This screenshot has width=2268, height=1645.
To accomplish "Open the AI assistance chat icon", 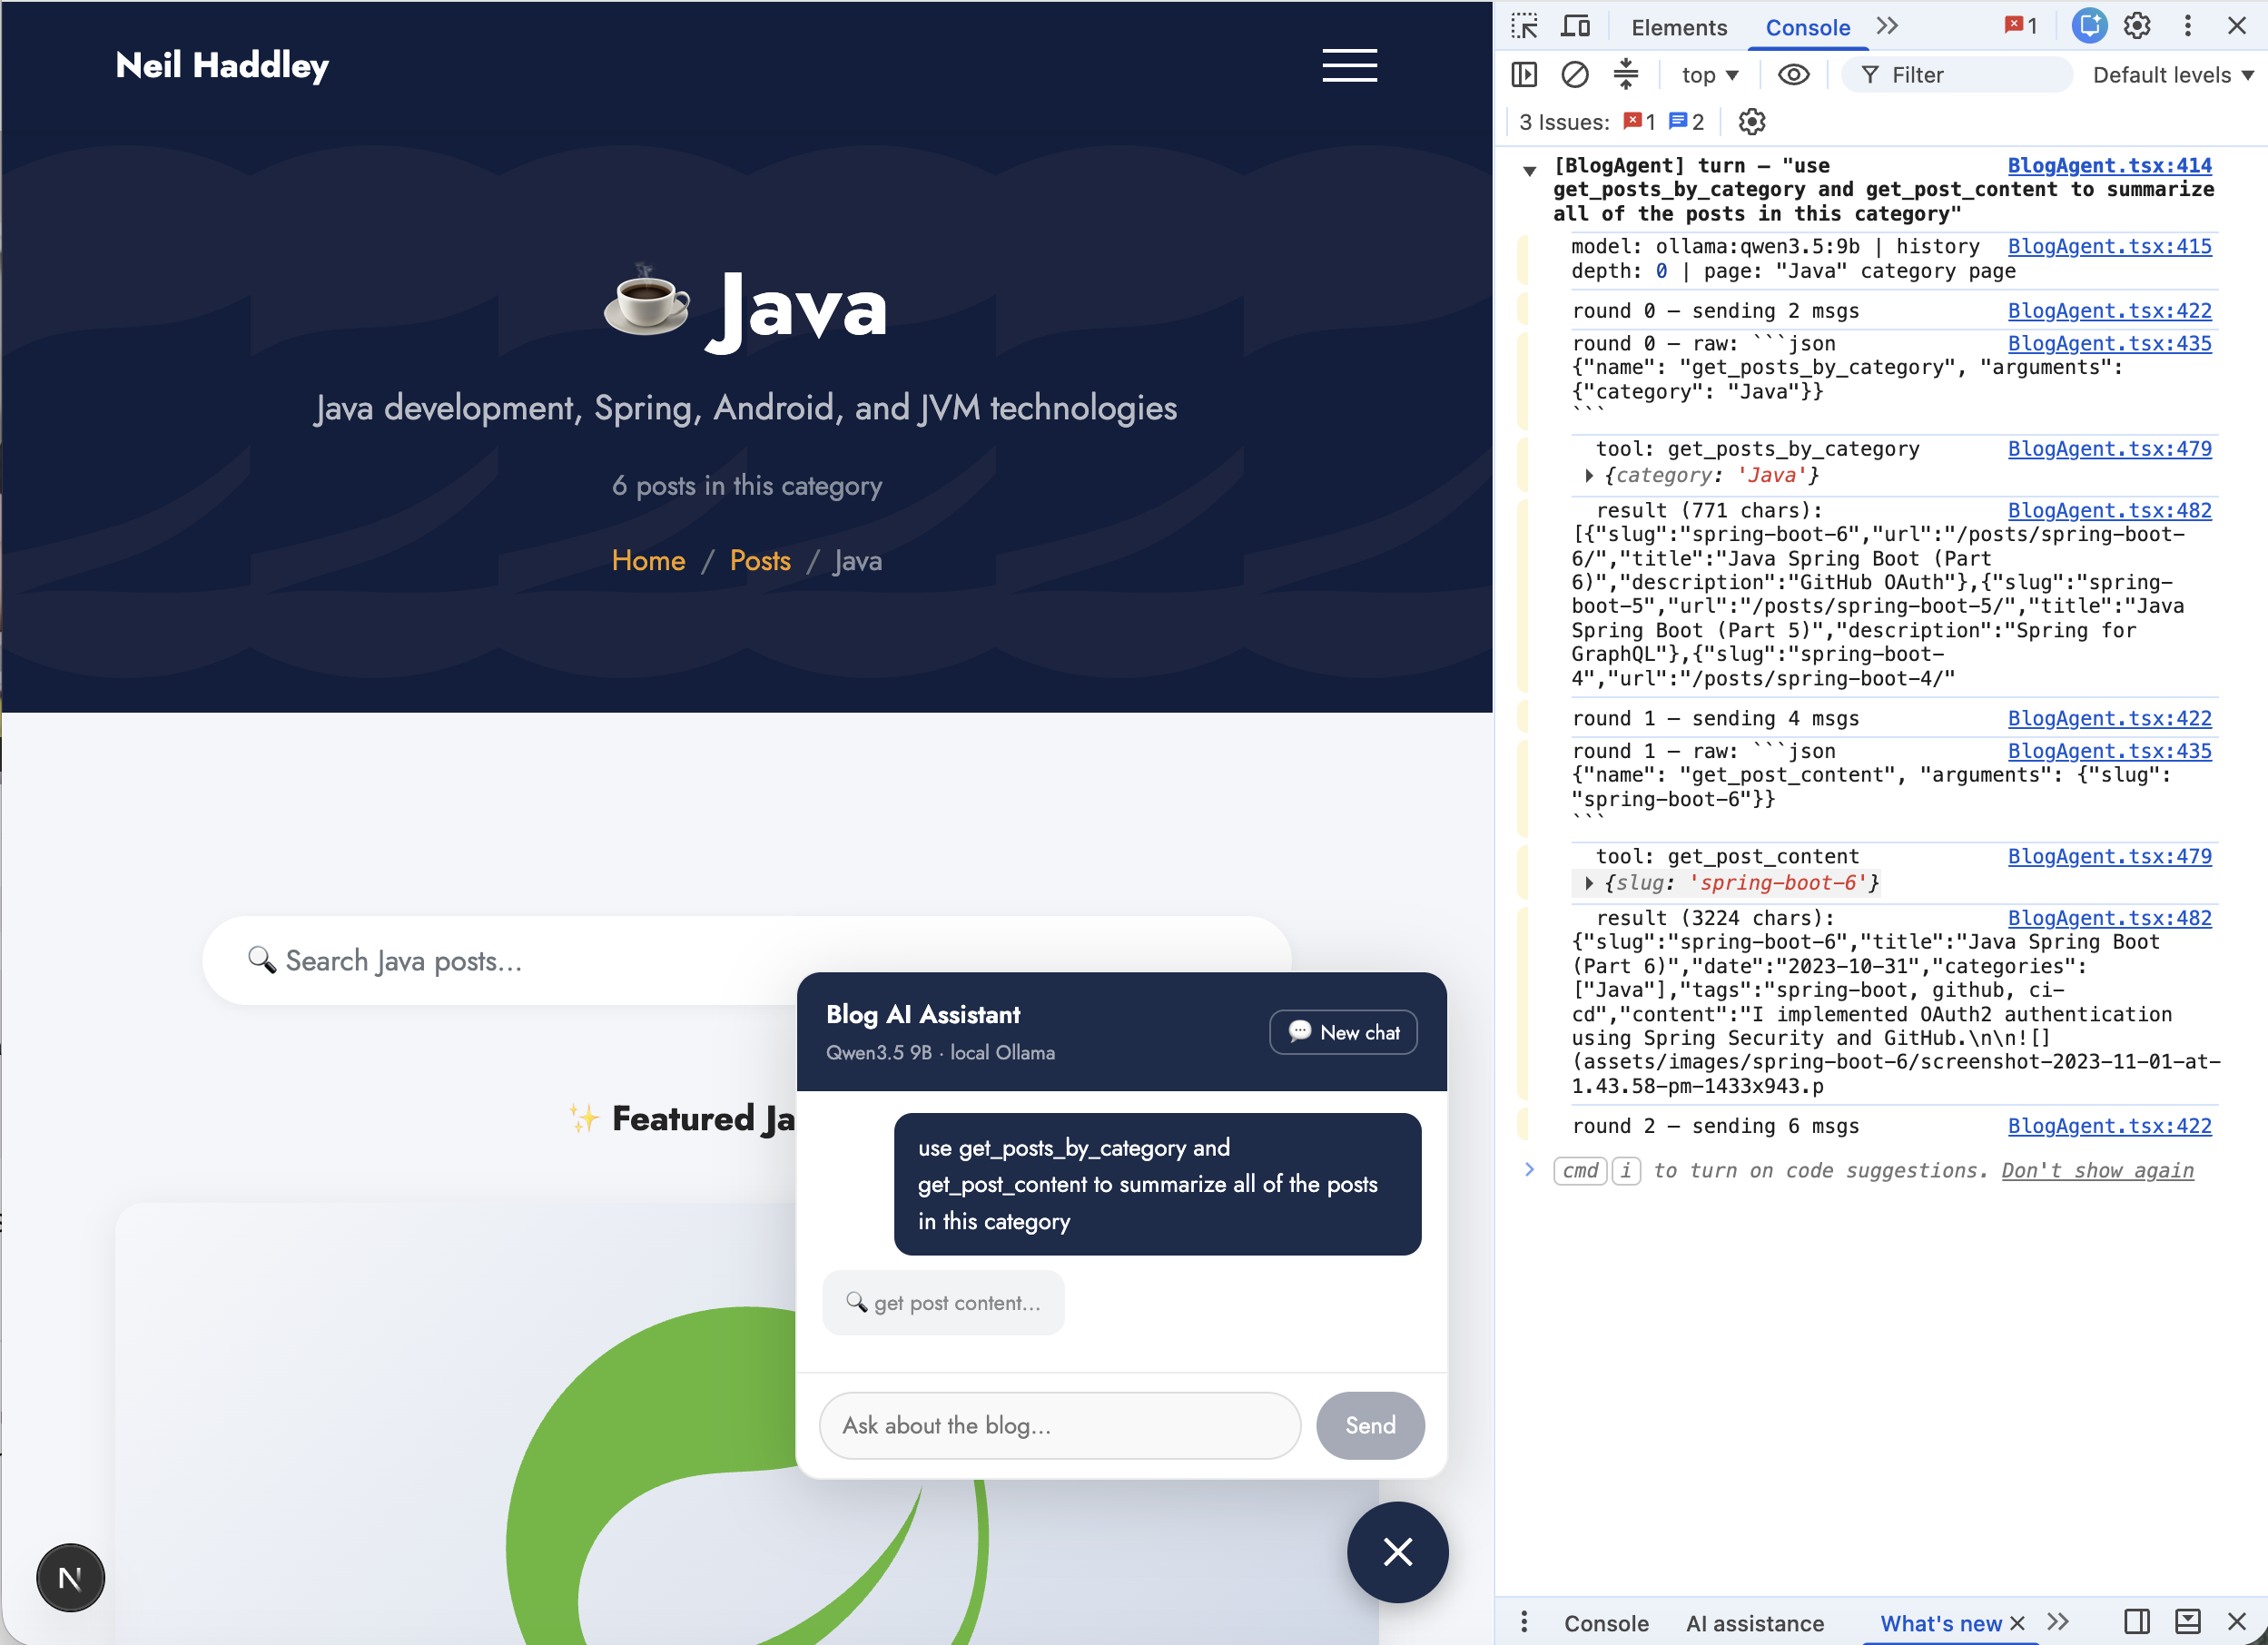I will point(2089,26).
